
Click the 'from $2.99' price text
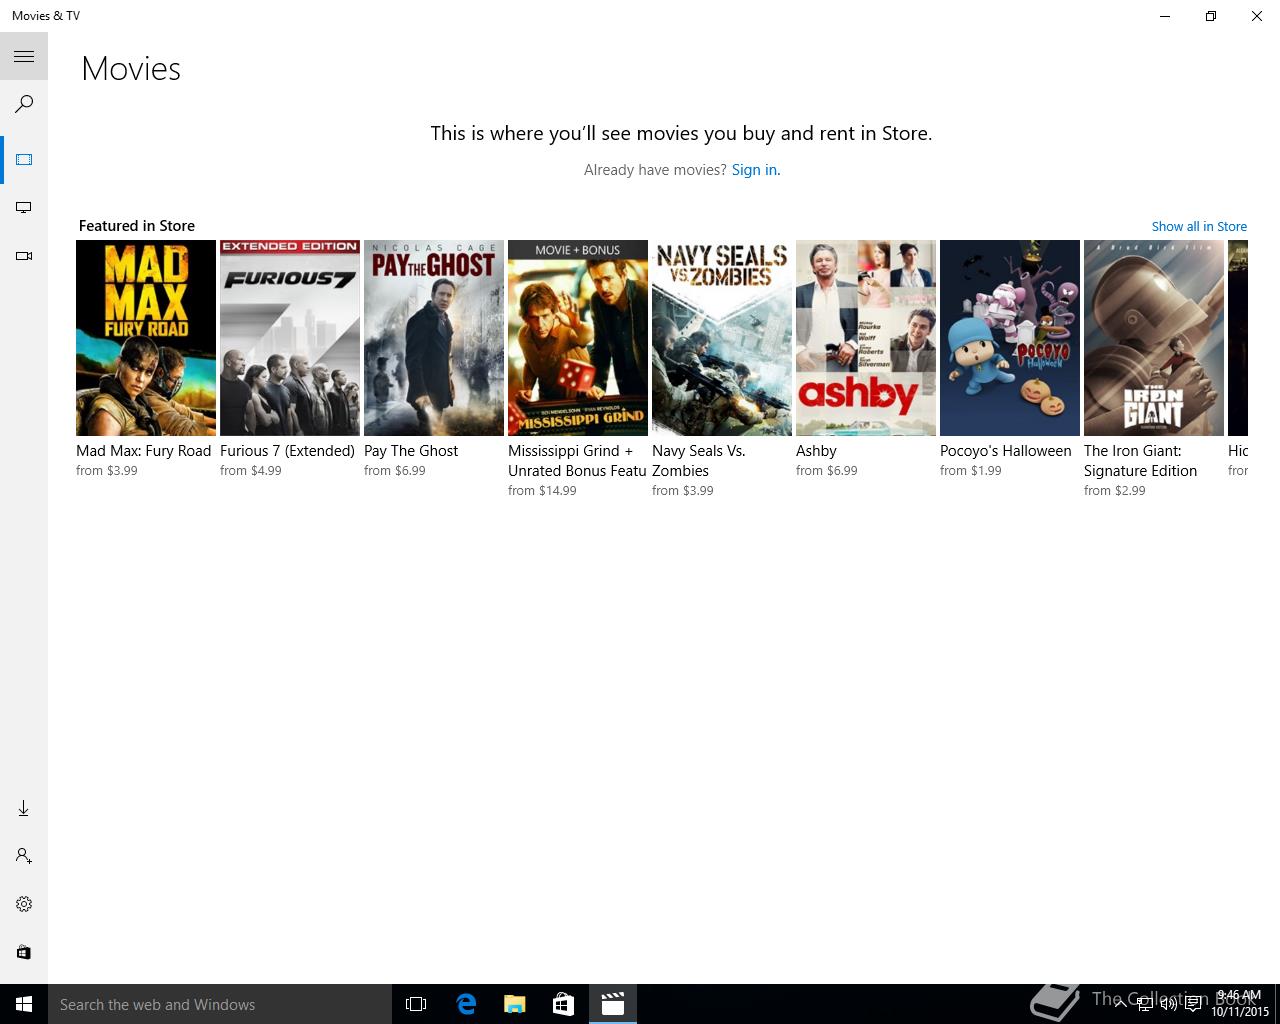pyautogui.click(x=1114, y=491)
